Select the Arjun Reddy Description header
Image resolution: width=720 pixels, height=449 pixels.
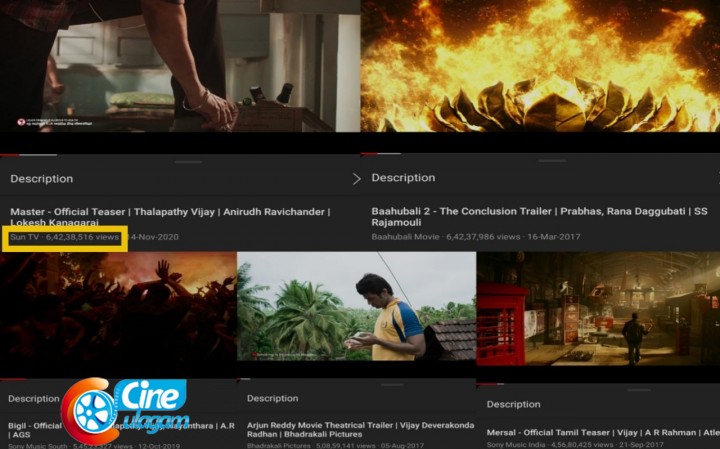click(x=272, y=398)
